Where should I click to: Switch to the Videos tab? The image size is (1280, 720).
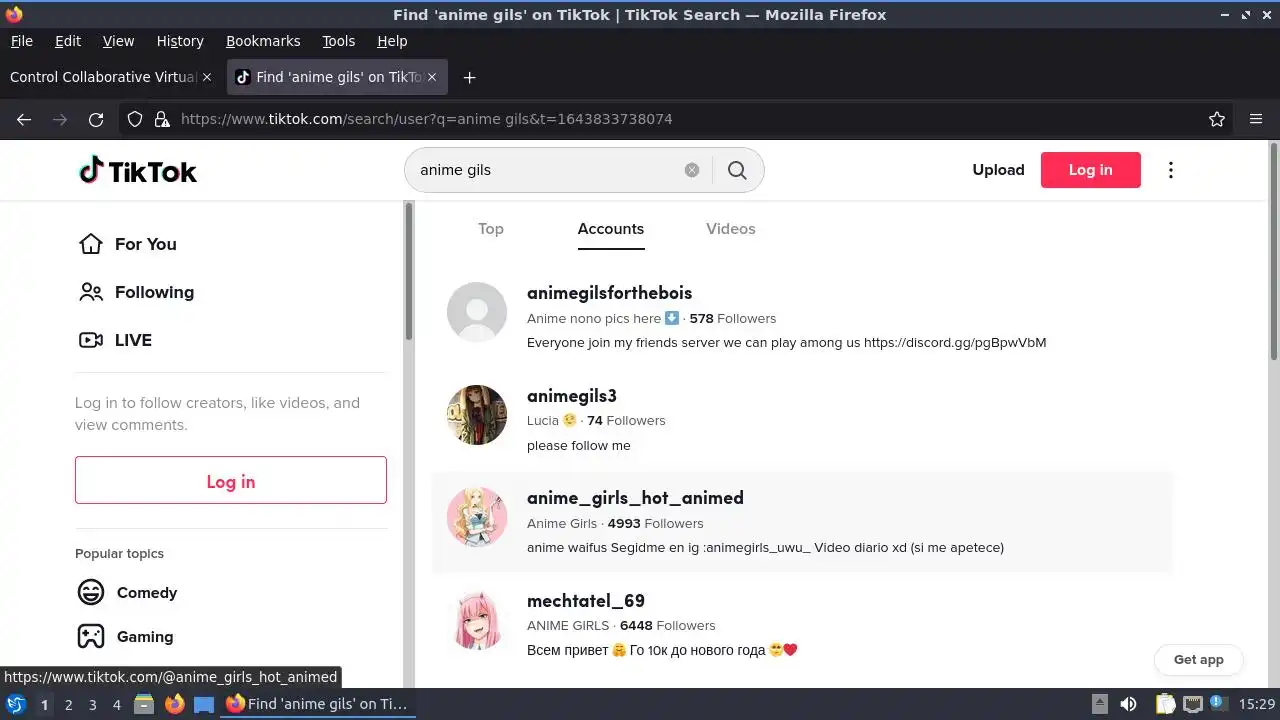pos(731,229)
